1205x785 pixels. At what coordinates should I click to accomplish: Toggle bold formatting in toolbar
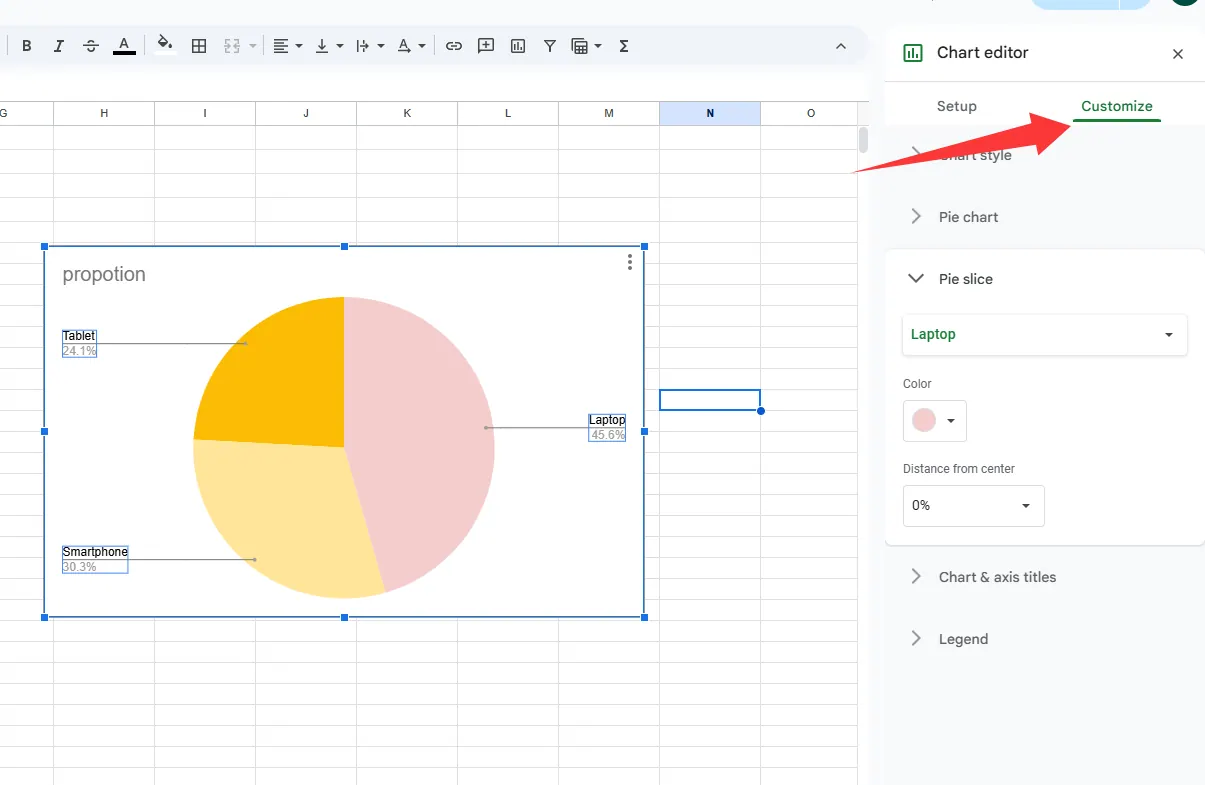(27, 46)
